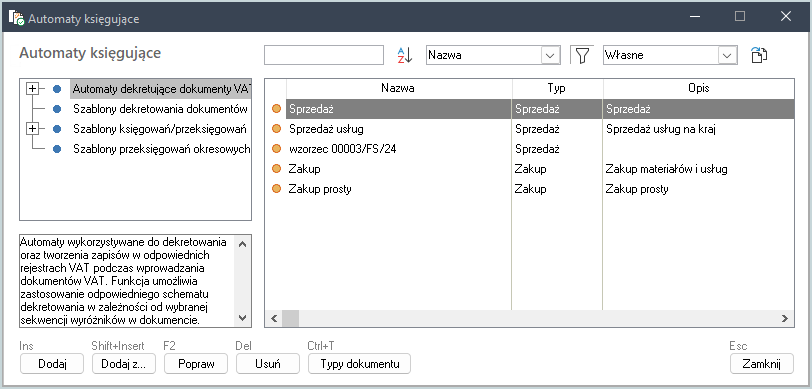Click the copy documents icon next to Własne
Viewport: 812px width, 389px height.
pos(759,55)
